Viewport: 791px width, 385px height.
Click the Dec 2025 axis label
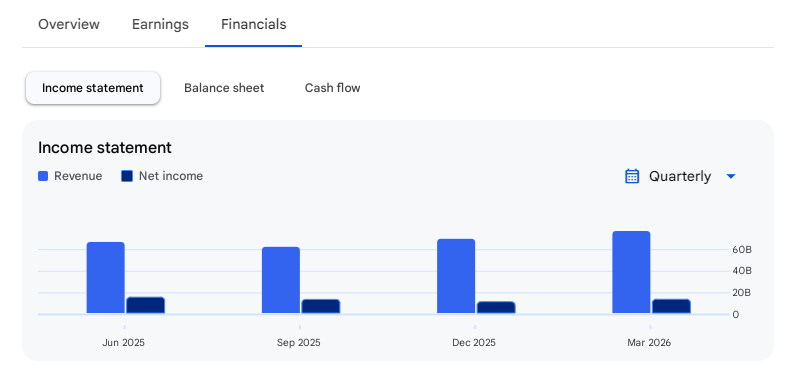pos(474,343)
